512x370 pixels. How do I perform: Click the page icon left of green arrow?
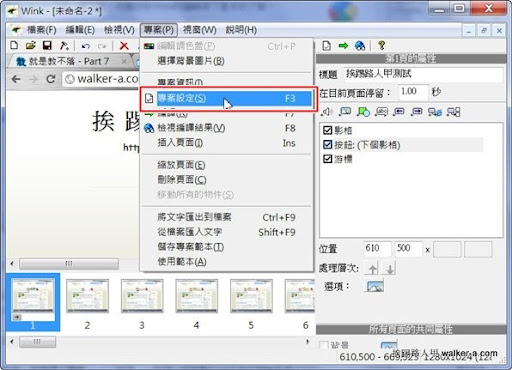click(327, 45)
